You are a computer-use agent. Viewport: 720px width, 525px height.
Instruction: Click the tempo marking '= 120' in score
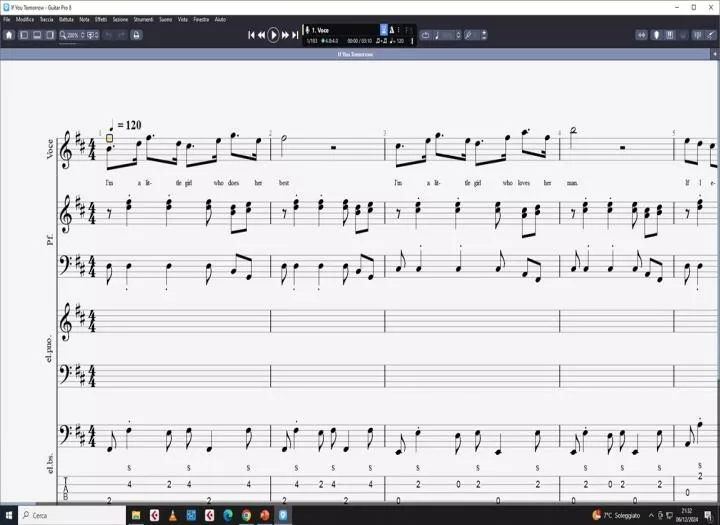click(x=124, y=124)
